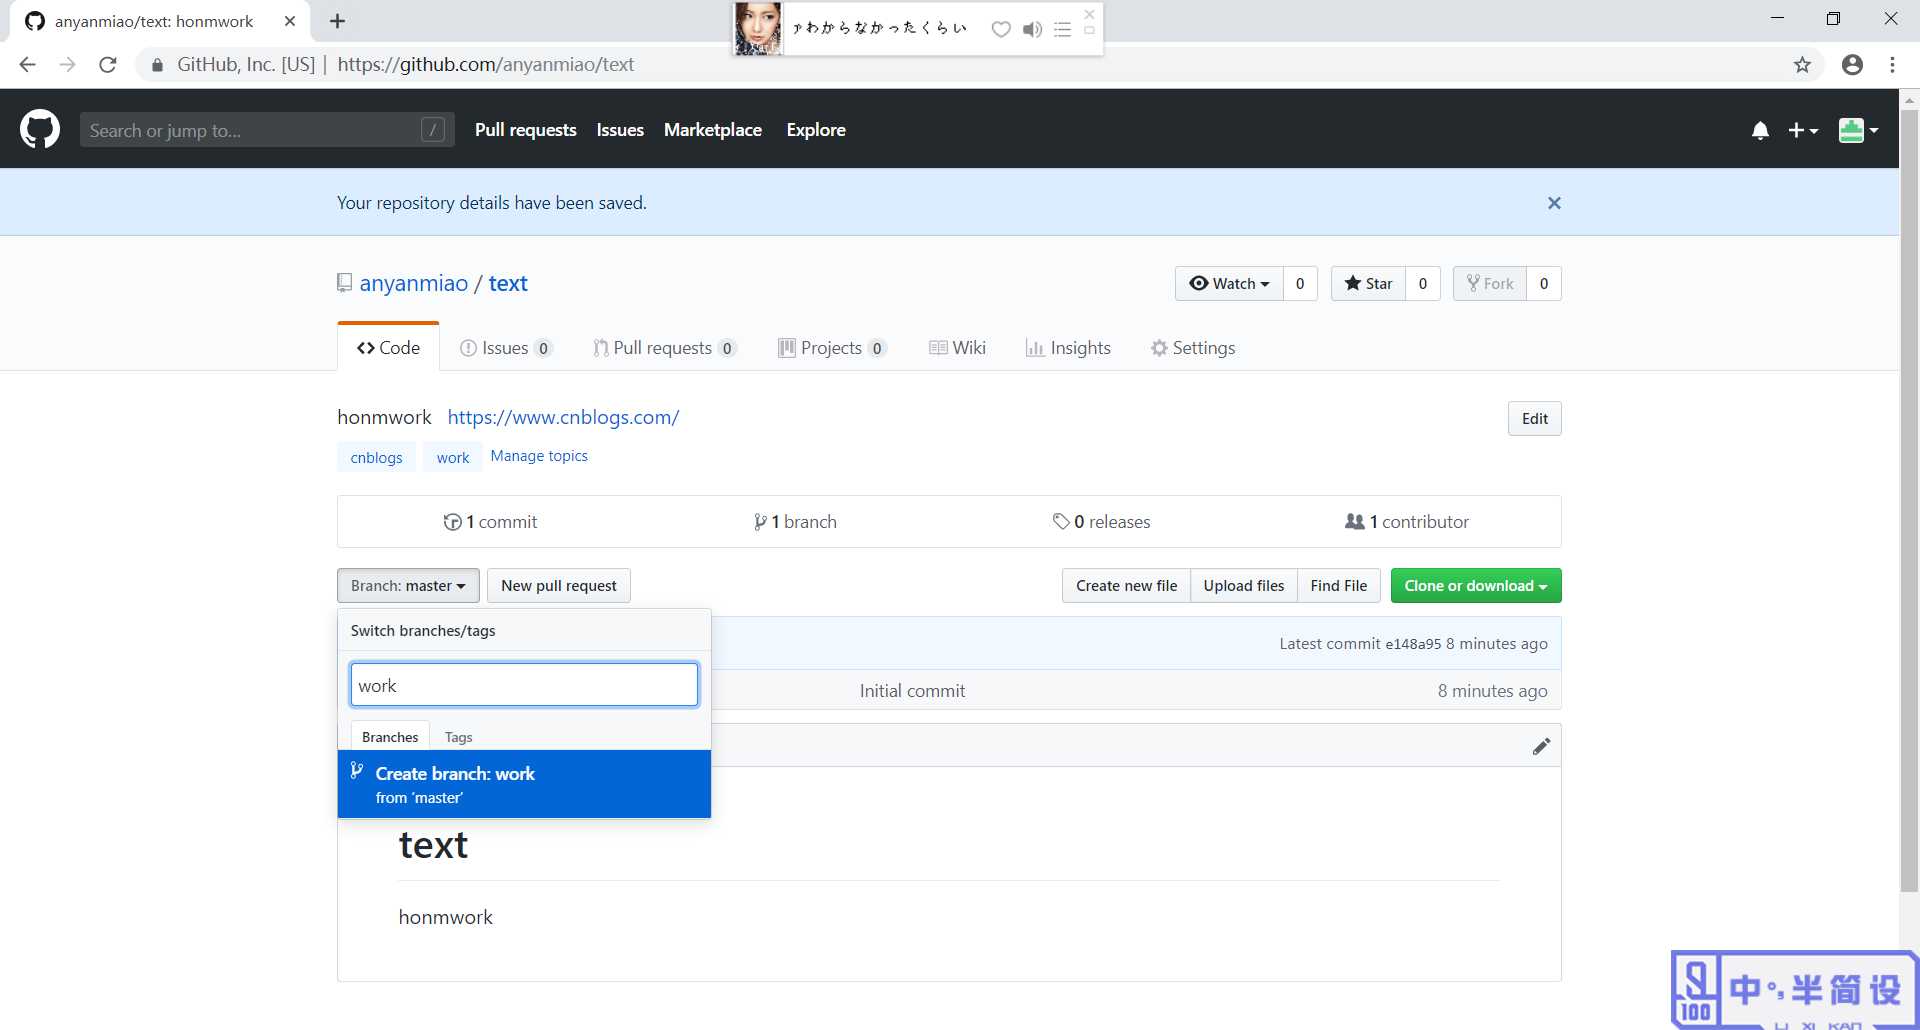Click the GitHub octocat logo
Image resolution: width=1920 pixels, height=1030 pixels.
(40, 130)
